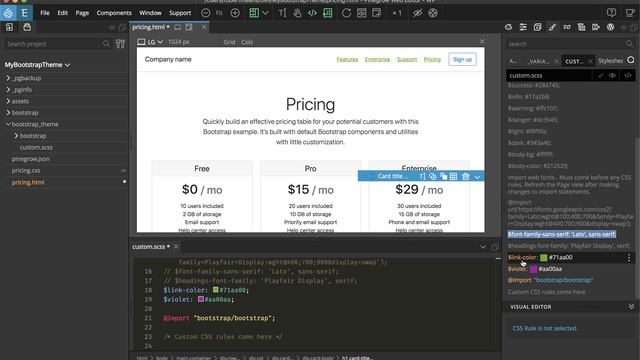Select the text edit tool in toolbar
The image size is (640, 360).
[282, 13]
